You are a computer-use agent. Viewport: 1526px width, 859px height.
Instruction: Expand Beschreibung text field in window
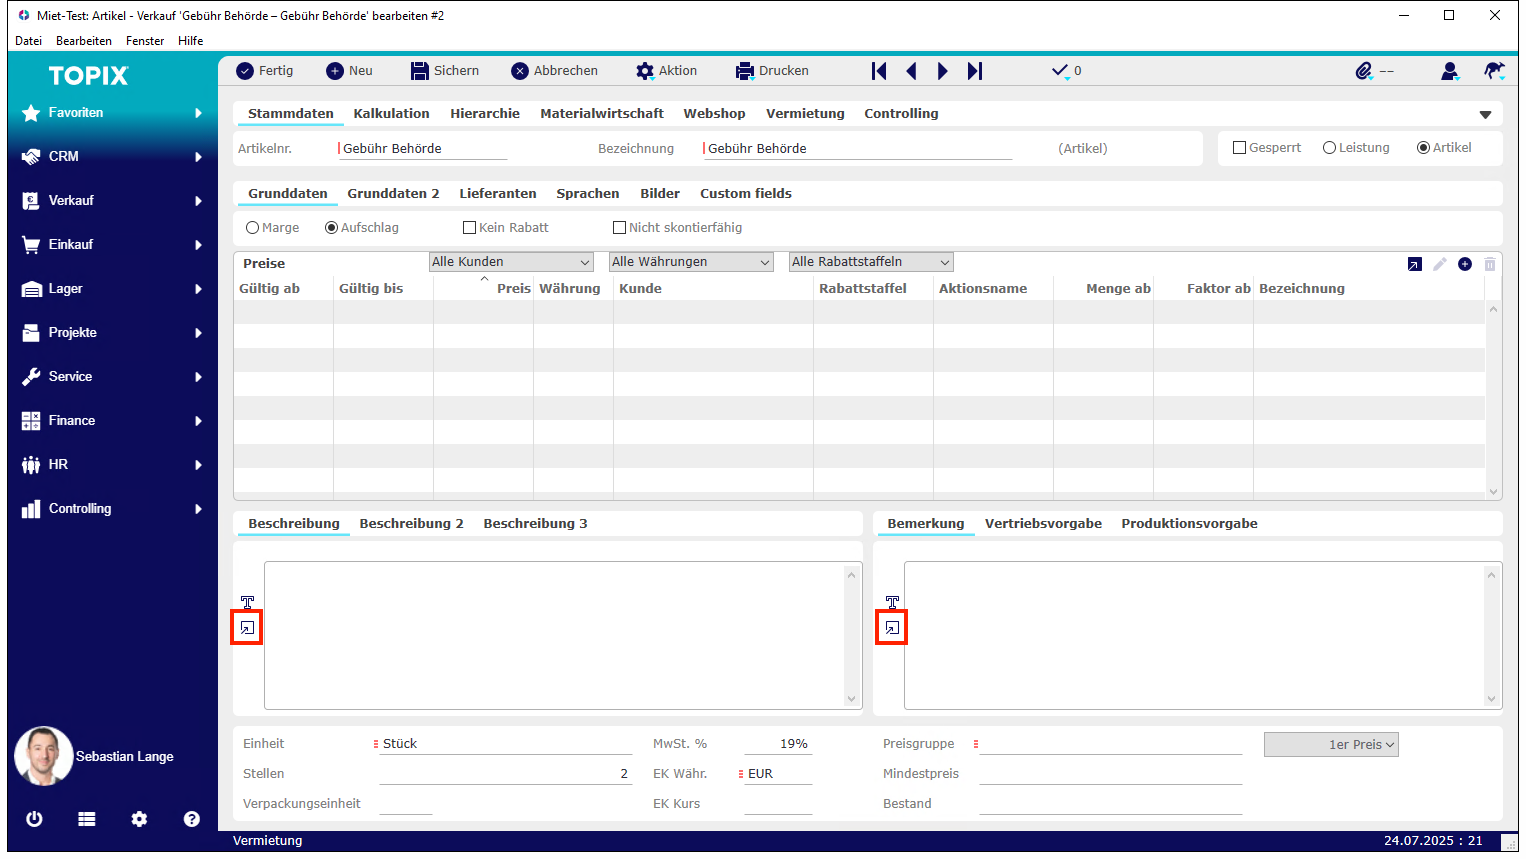coord(247,628)
